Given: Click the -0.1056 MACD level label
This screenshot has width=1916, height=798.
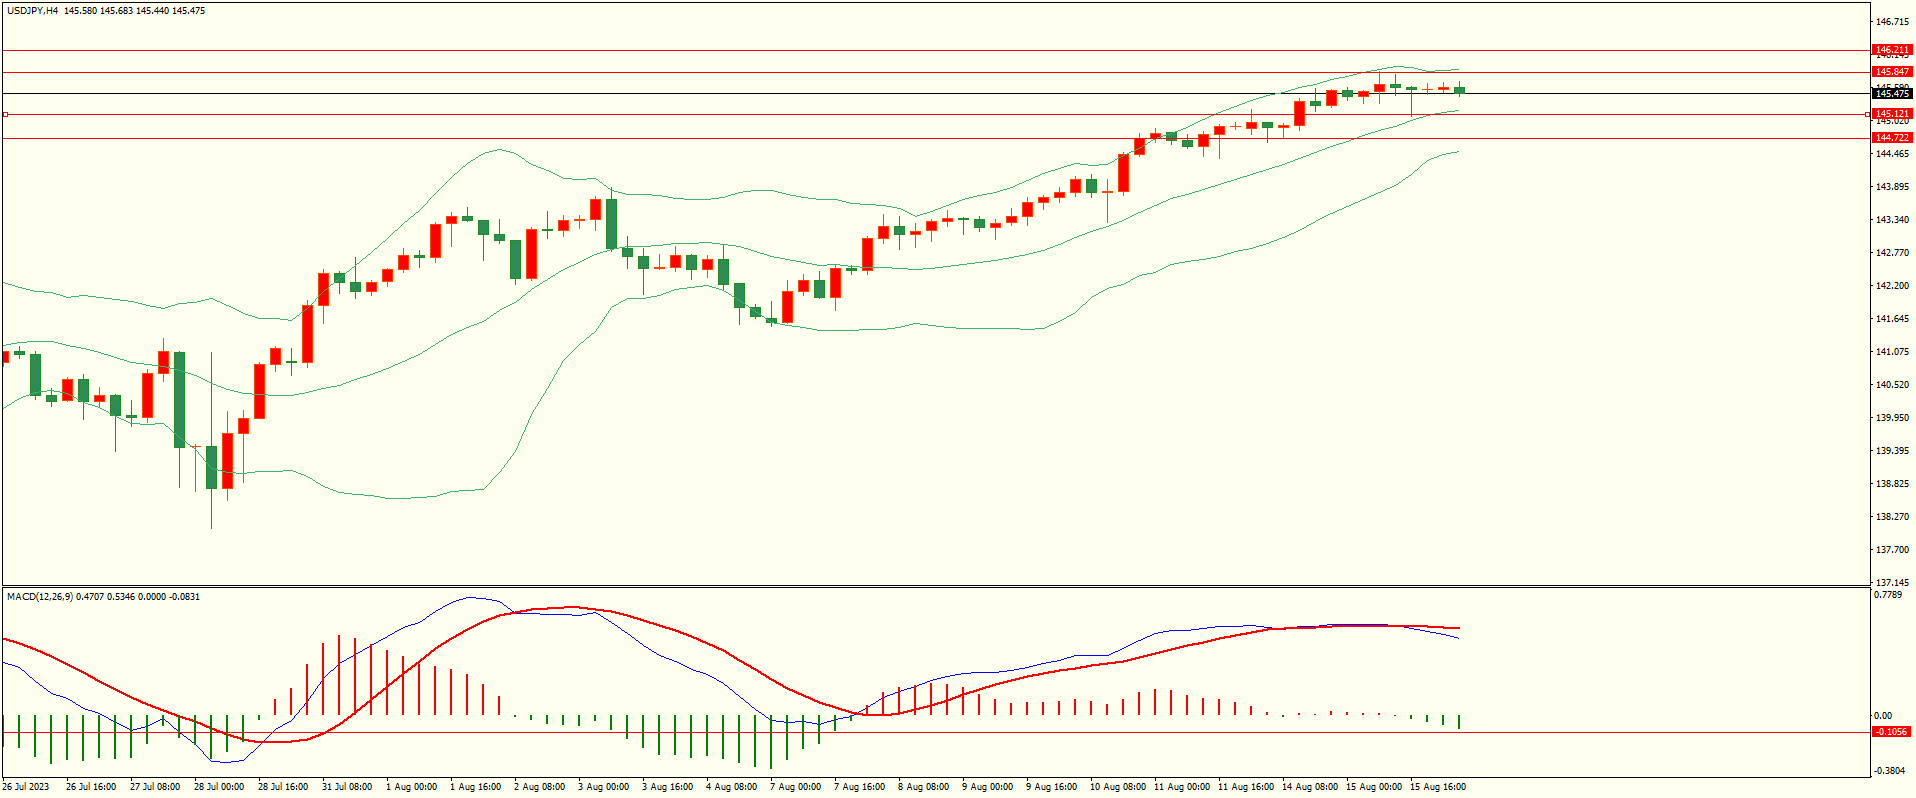Looking at the screenshot, I should [1891, 732].
